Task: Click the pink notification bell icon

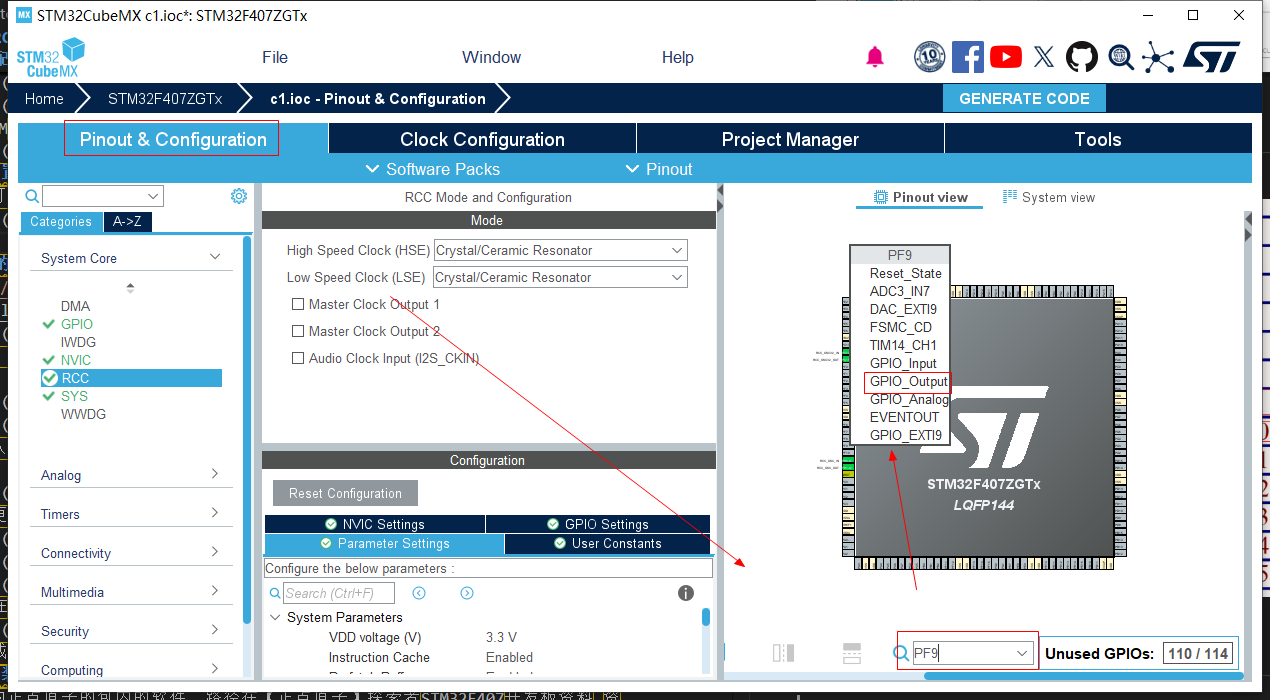Action: tap(875, 57)
